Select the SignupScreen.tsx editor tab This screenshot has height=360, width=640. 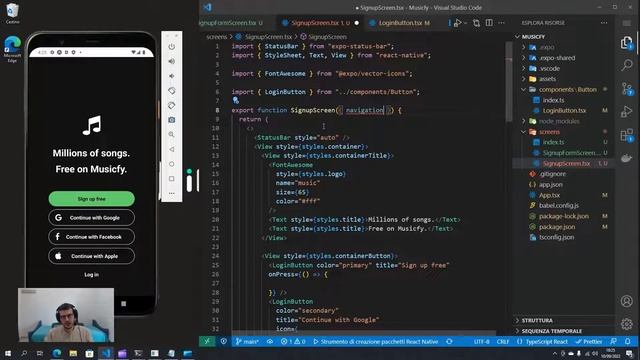point(319,23)
